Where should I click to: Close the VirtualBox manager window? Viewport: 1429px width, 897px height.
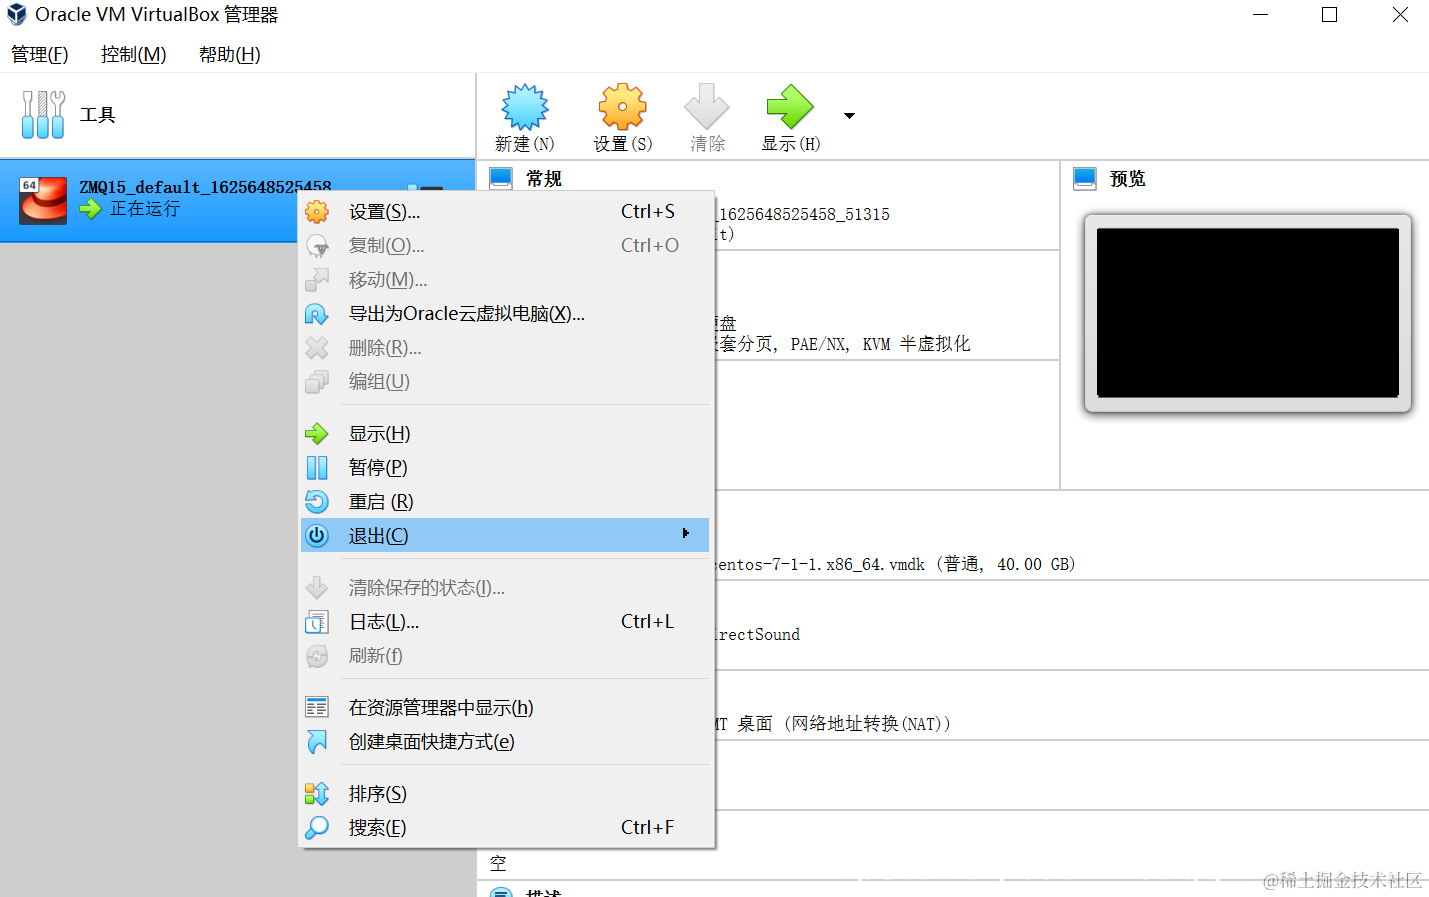(1400, 15)
